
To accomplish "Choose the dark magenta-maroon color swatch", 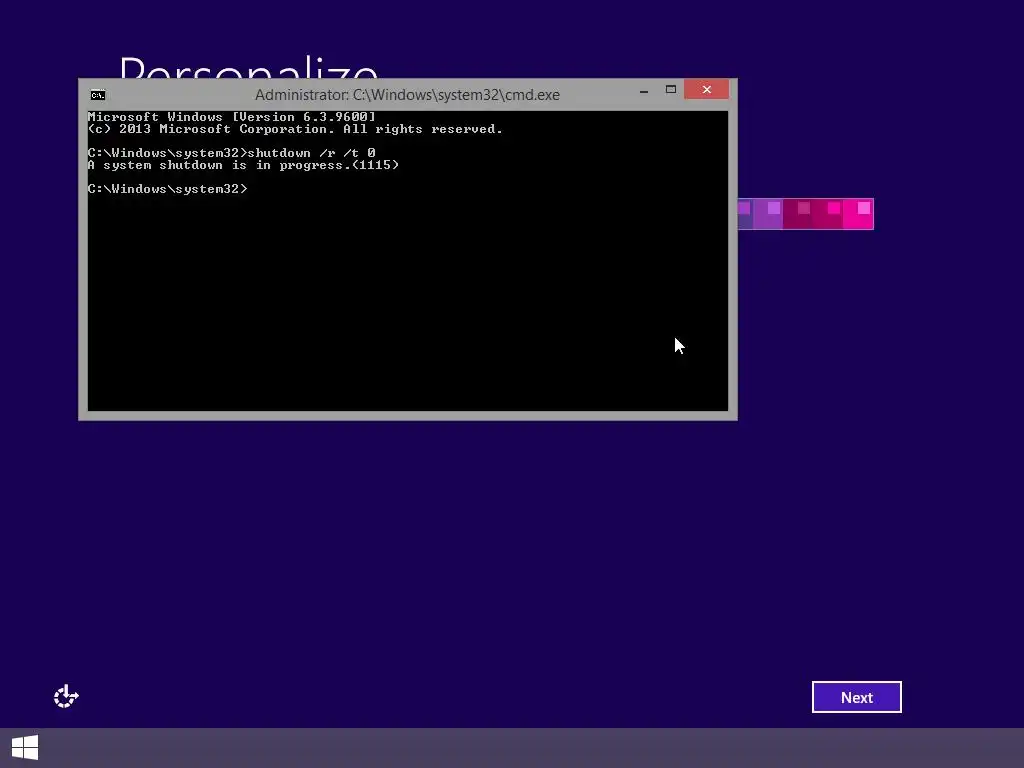I will click(798, 214).
